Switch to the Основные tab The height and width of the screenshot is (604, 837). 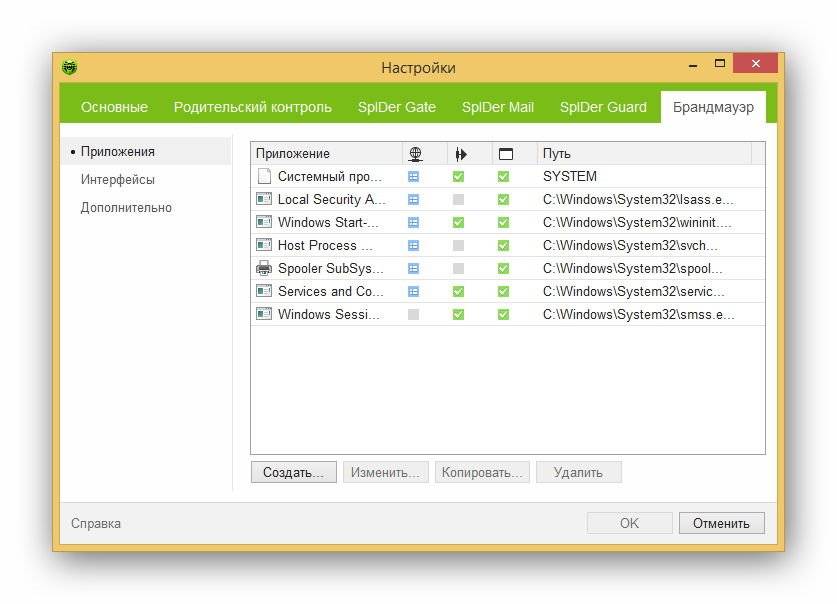coord(114,107)
